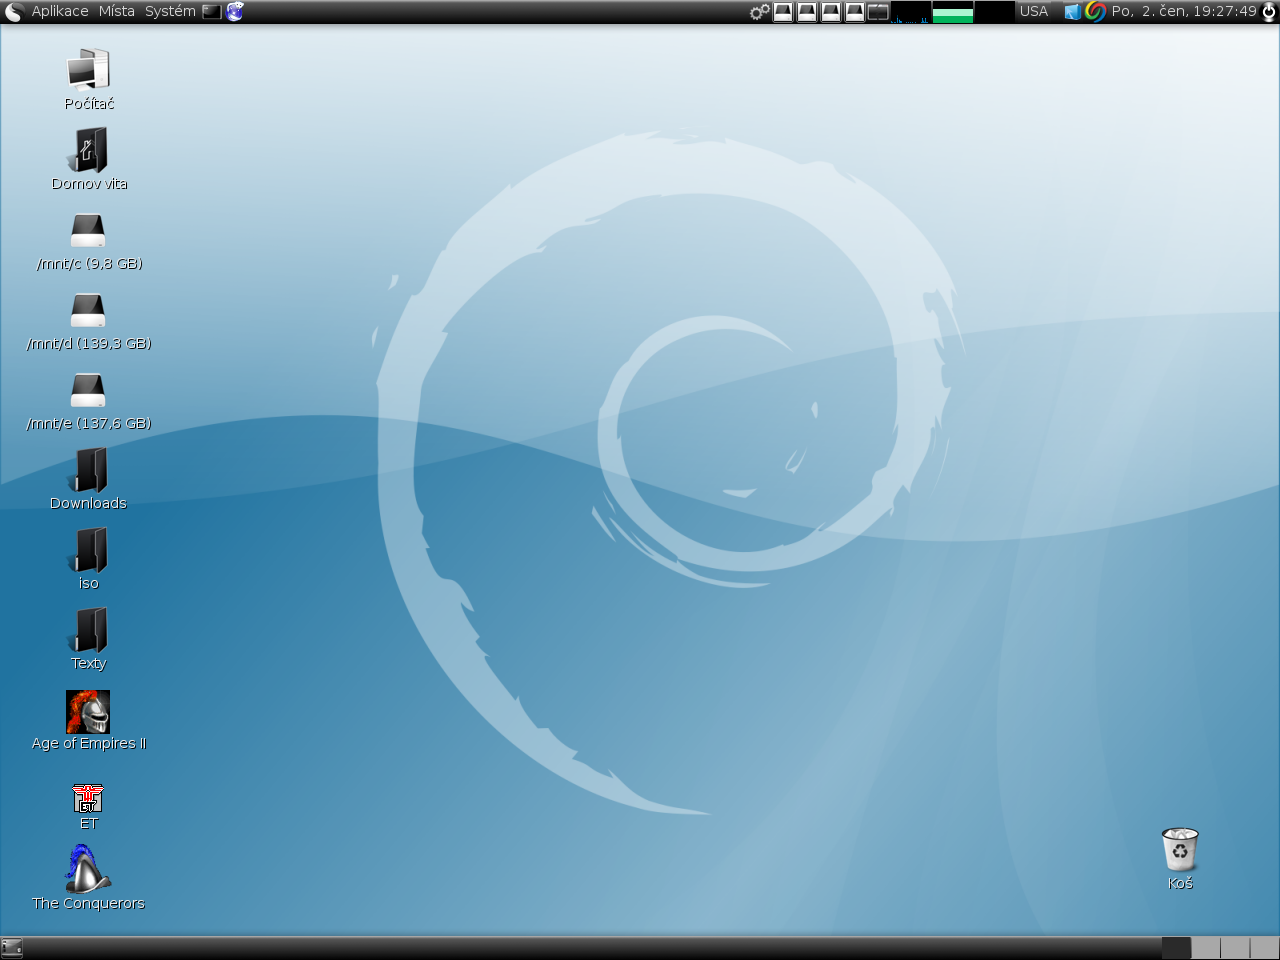Open the Počítač desktop icon

pos(89,70)
